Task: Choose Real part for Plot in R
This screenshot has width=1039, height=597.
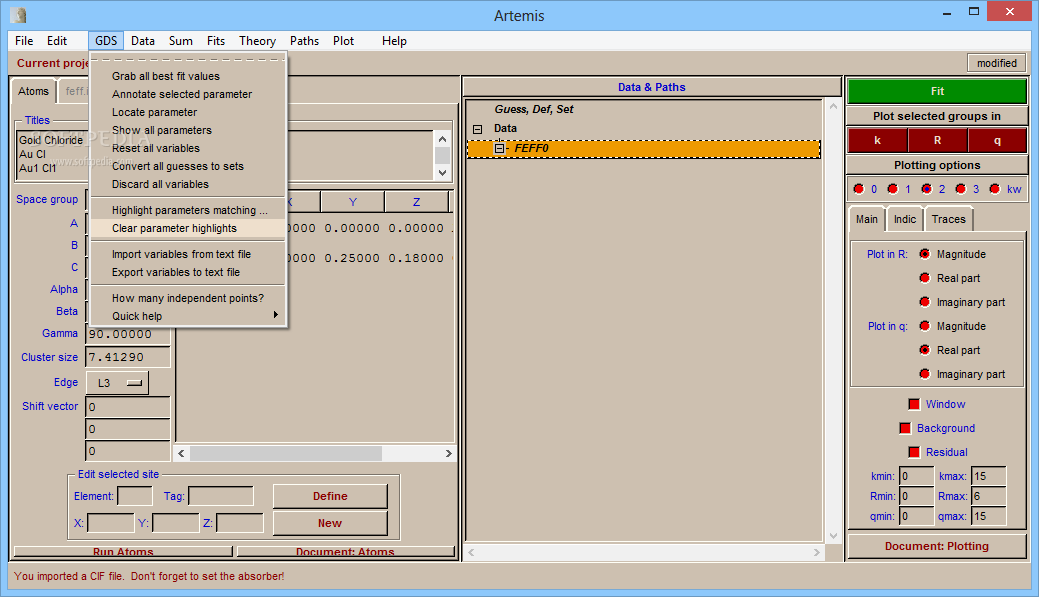Action: coord(924,278)
